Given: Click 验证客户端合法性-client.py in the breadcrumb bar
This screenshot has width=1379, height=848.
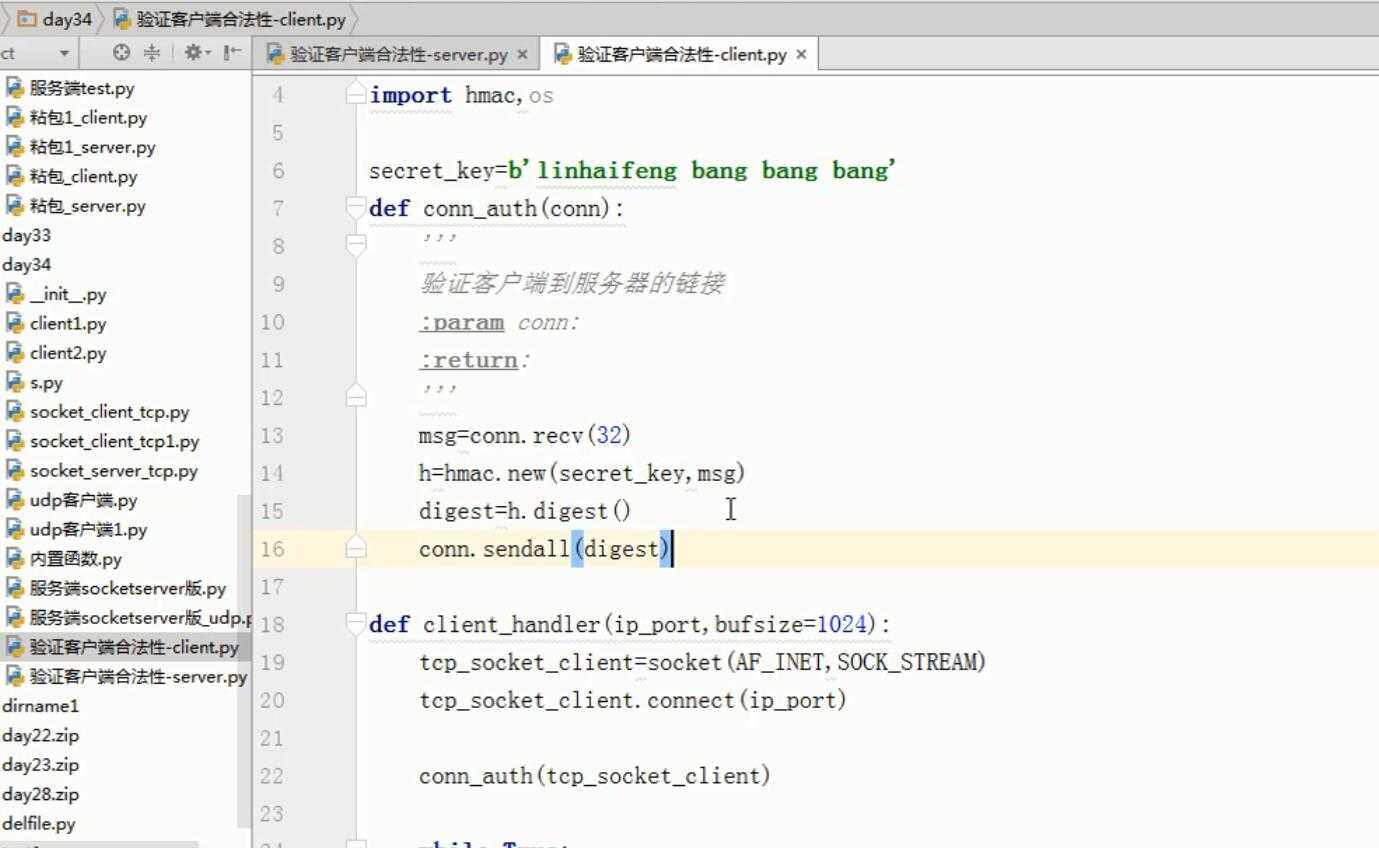Looking at the screenshot, I should 231,19.
